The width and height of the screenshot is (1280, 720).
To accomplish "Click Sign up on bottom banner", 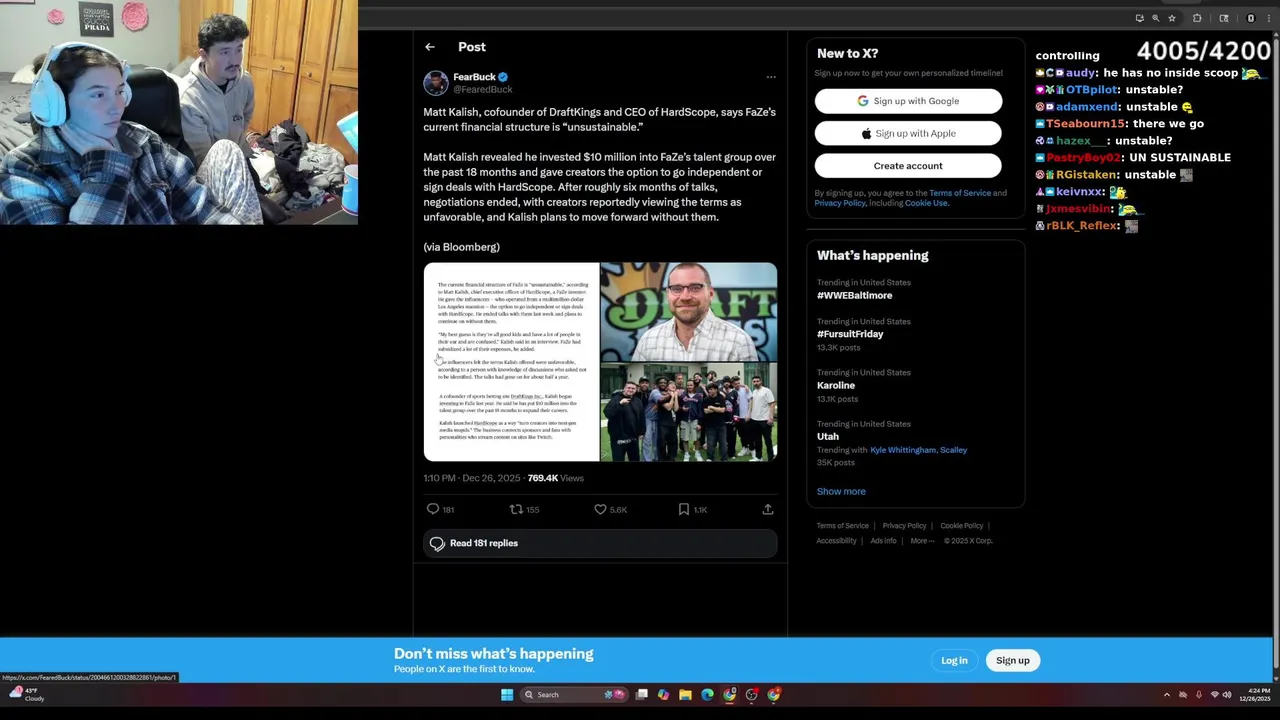I will (1012, 660).
